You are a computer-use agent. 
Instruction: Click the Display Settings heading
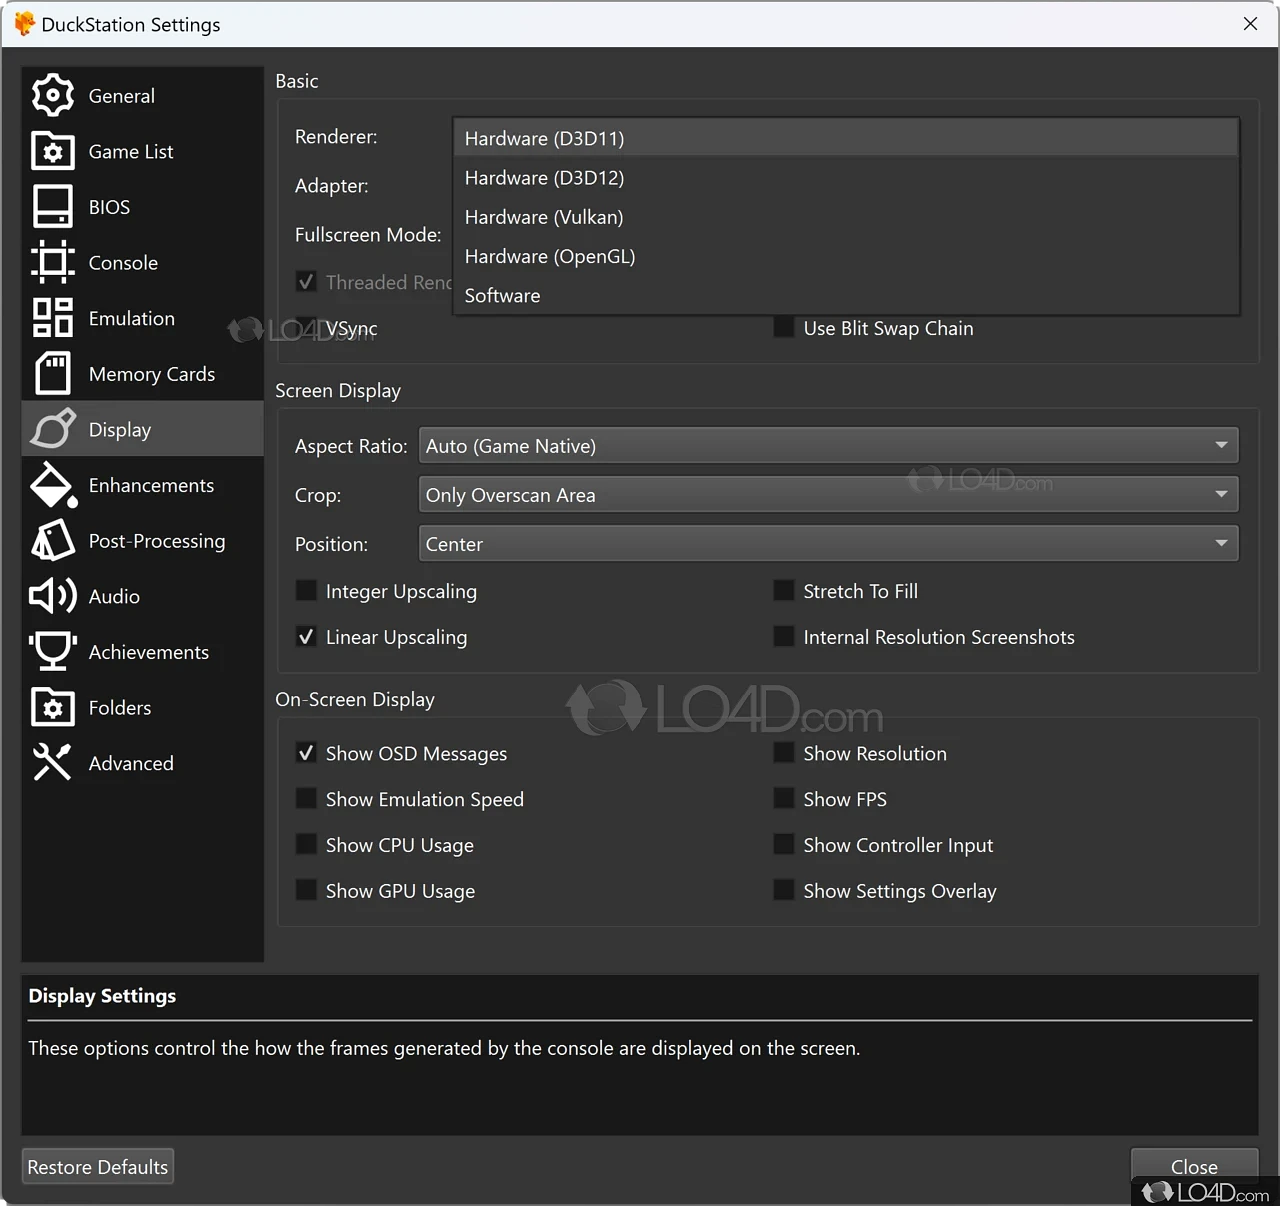[102, 996]
